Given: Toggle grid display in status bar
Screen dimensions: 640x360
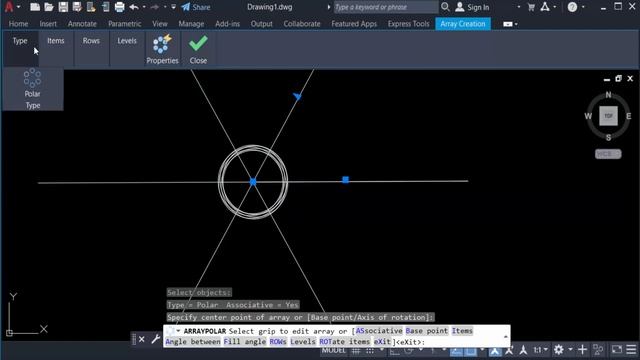Looking at the screenshot, I should [x=356, y=351].
